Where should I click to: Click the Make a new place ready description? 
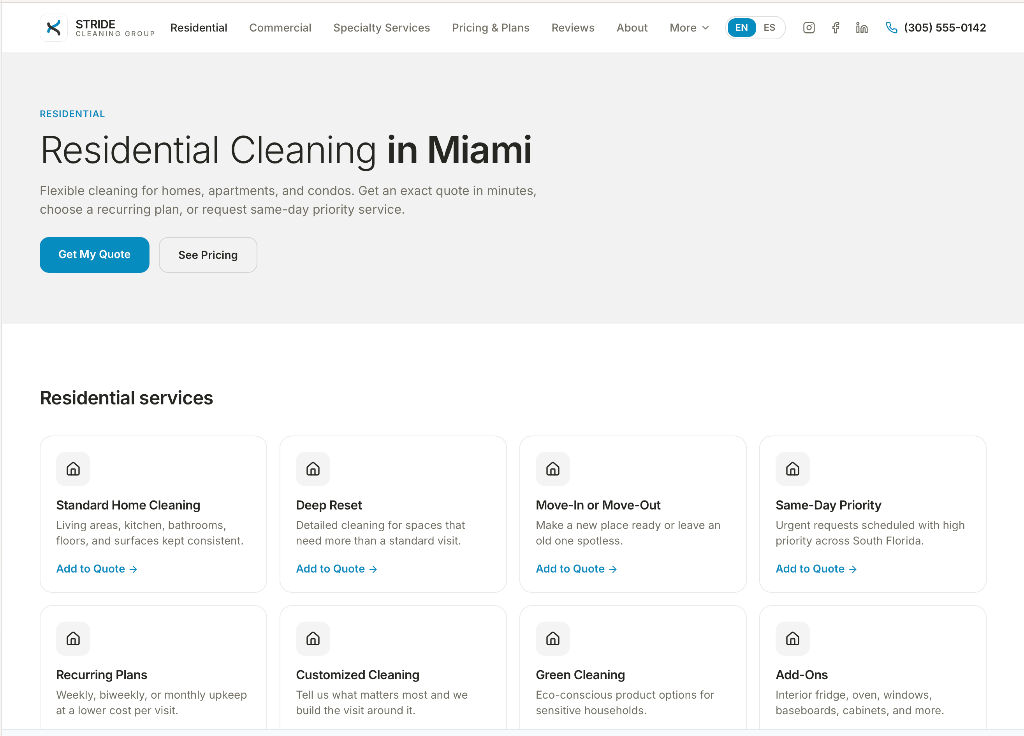pos(628,533)
